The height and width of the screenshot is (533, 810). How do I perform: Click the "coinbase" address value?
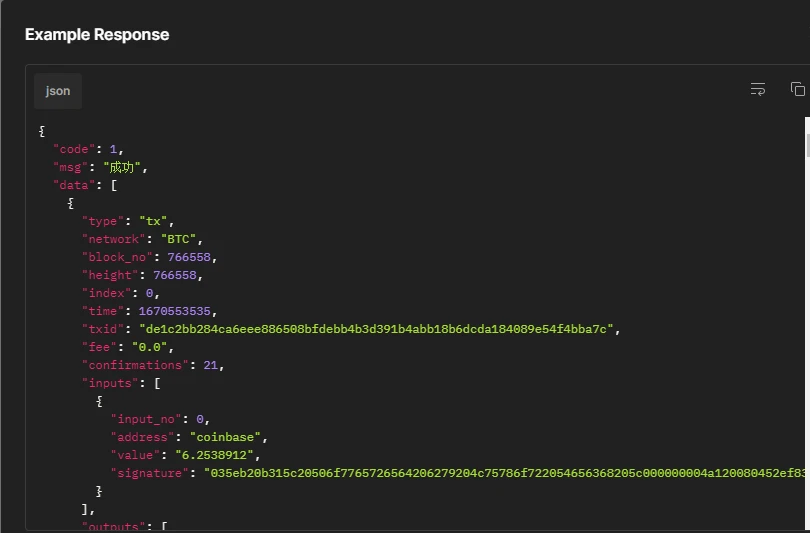[224, 437]
